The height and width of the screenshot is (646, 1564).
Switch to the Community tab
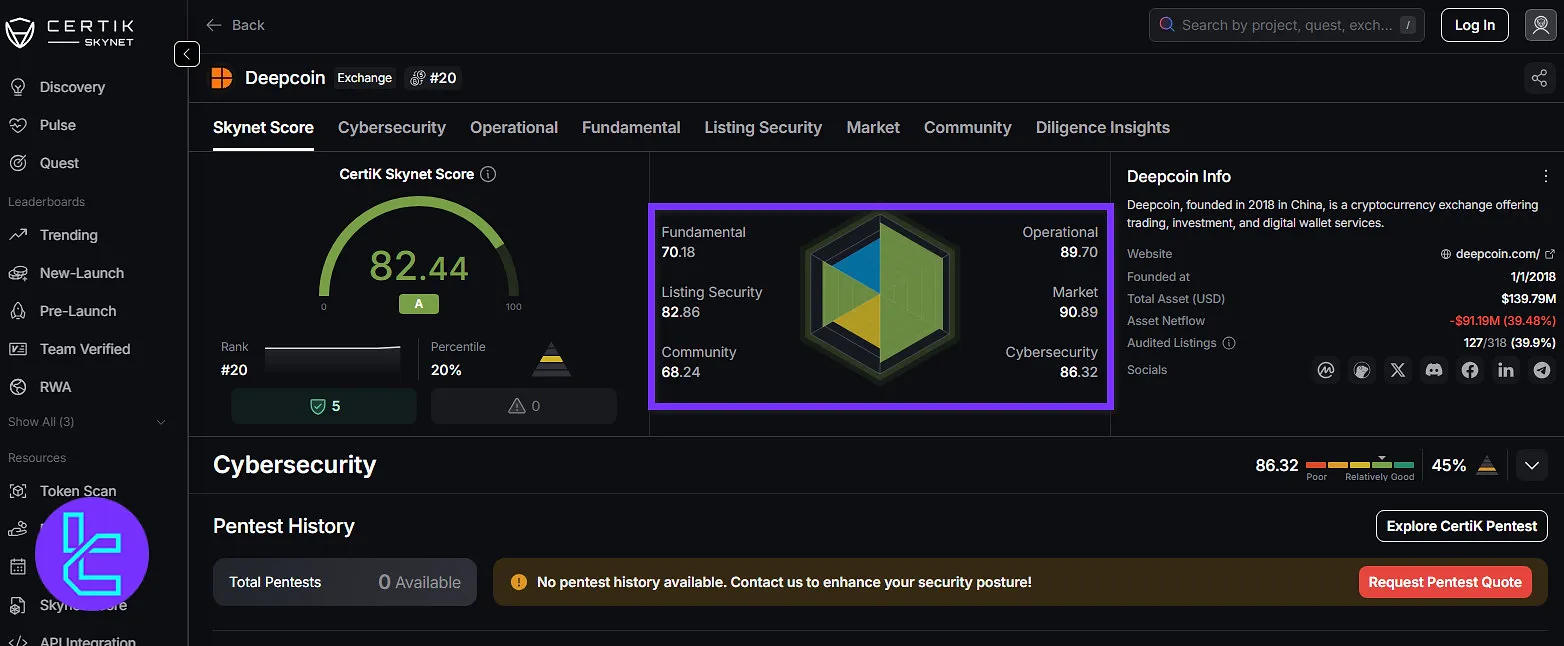pyautogui.click(x=967, y=128)
